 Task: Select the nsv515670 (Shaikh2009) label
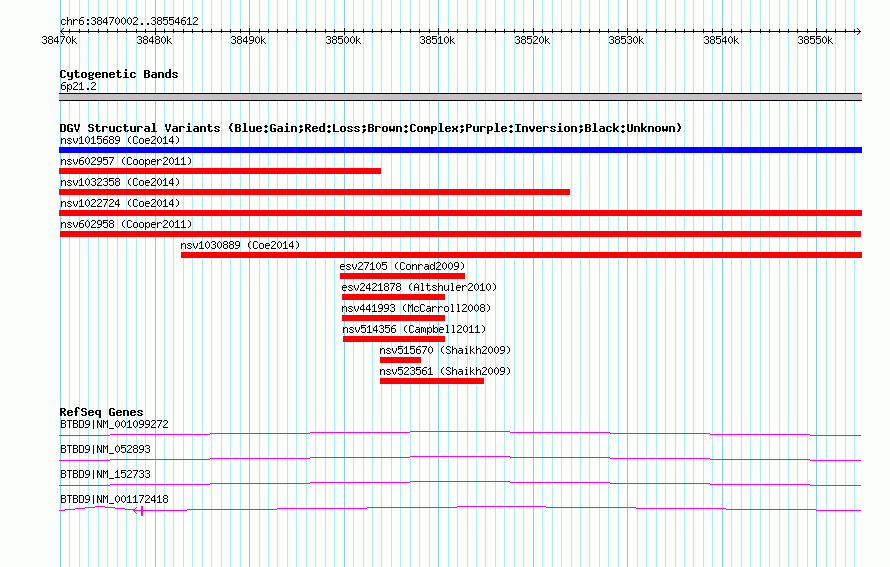coord(446,350)
